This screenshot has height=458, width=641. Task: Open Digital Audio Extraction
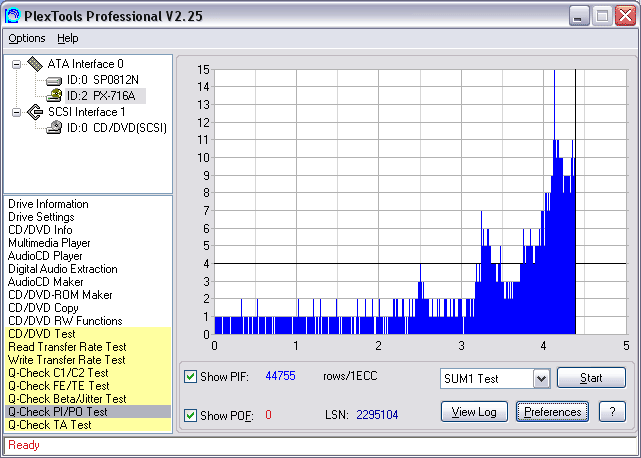pos(63,269)
